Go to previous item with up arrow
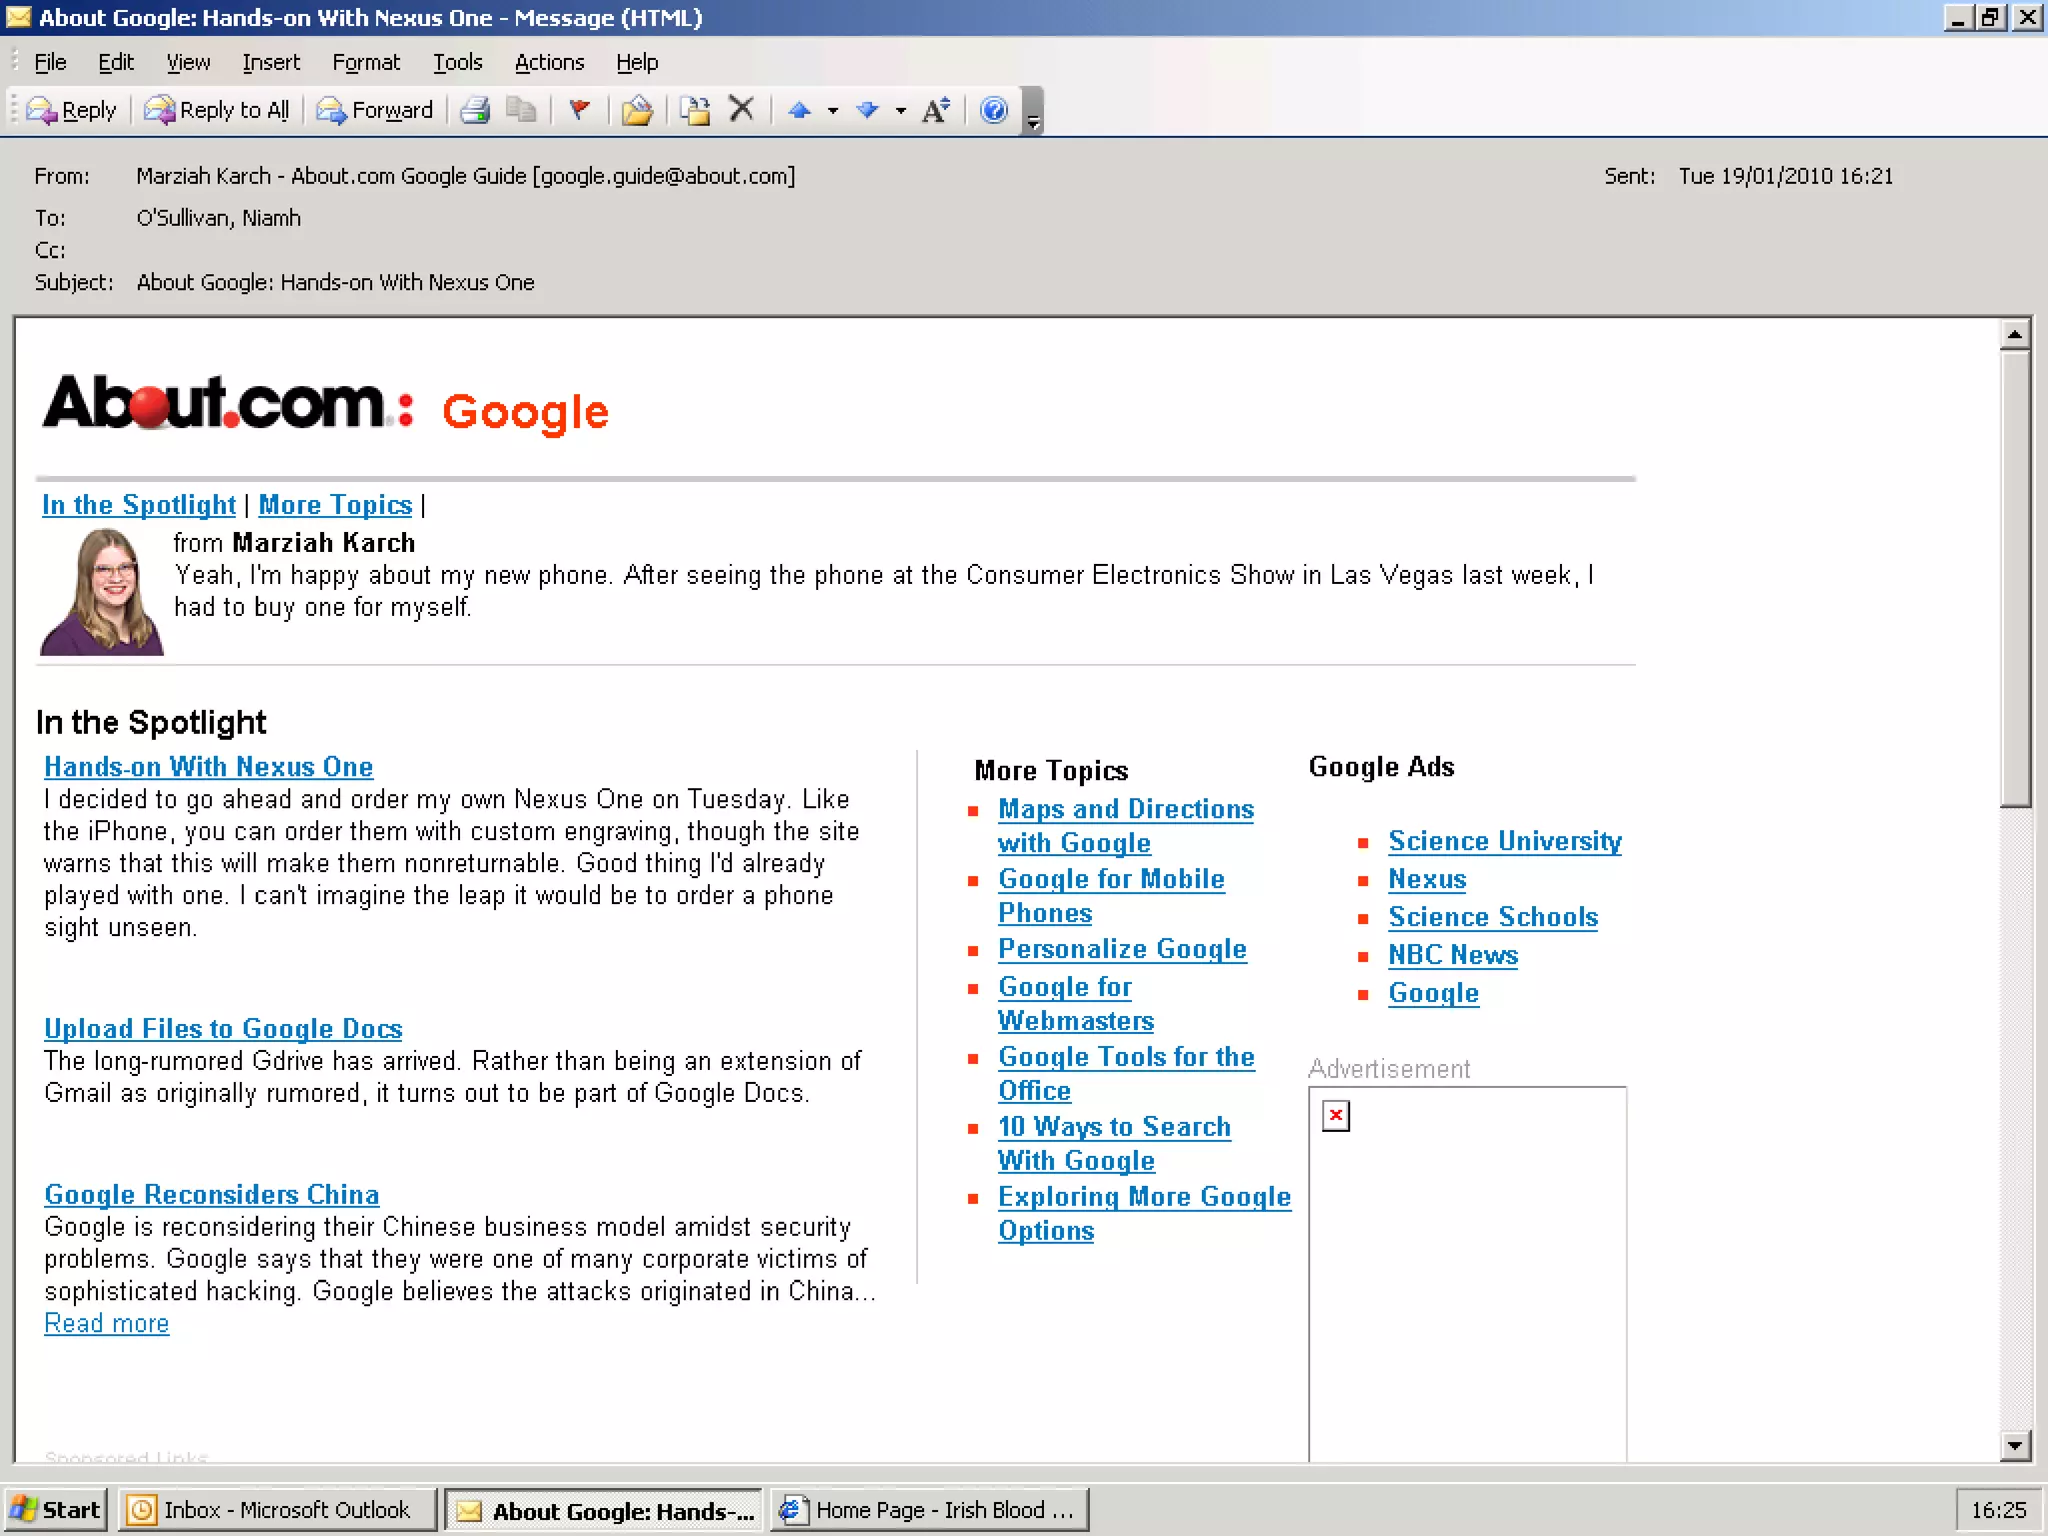Viewport: 2048px width, 1536px height. pyautogui.click(x=799, y=110)
